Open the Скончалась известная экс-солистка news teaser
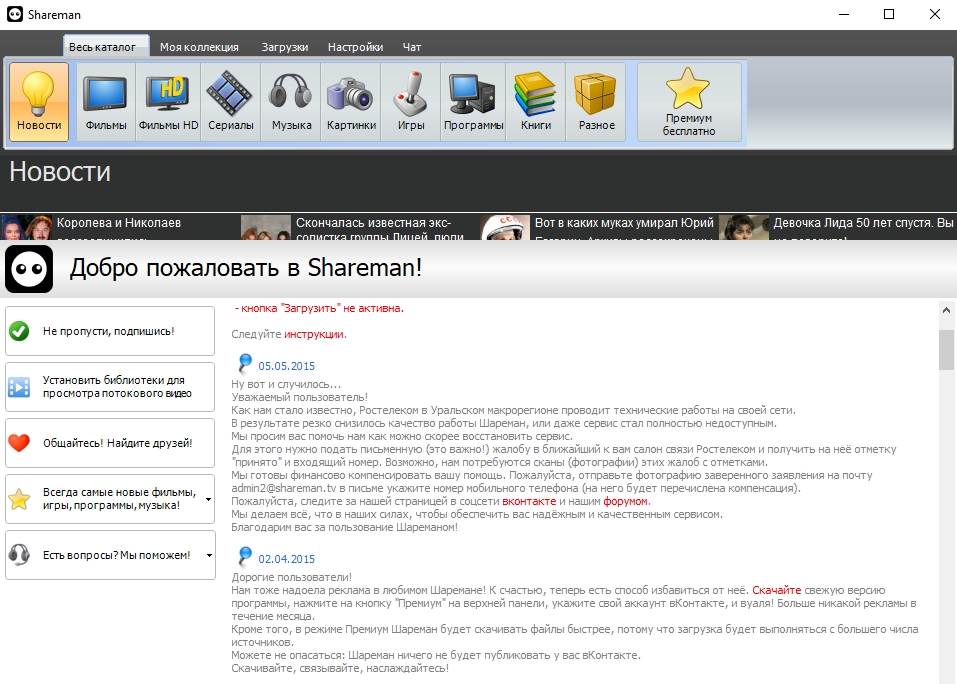 click(359, 227)
